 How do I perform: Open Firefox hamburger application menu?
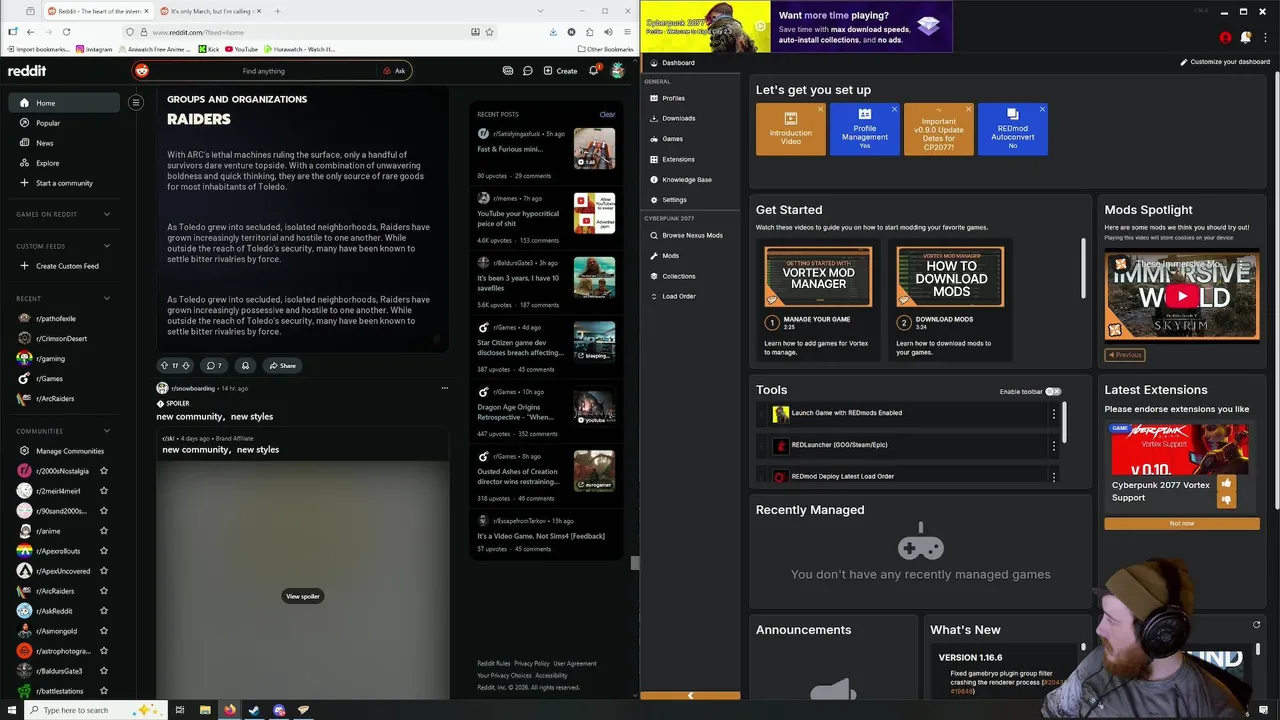coord(626,32)
